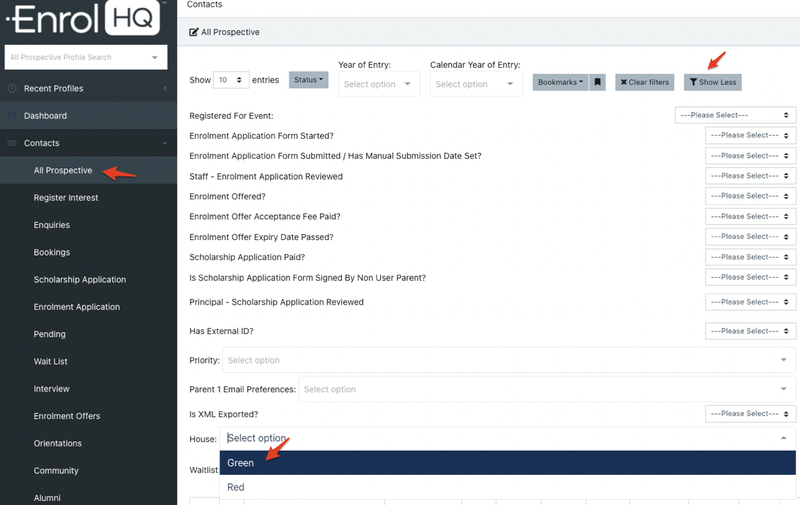Click the Dashboard sidebar icon
The width and height of the screenshot is (800, 505).
(12, 116)
